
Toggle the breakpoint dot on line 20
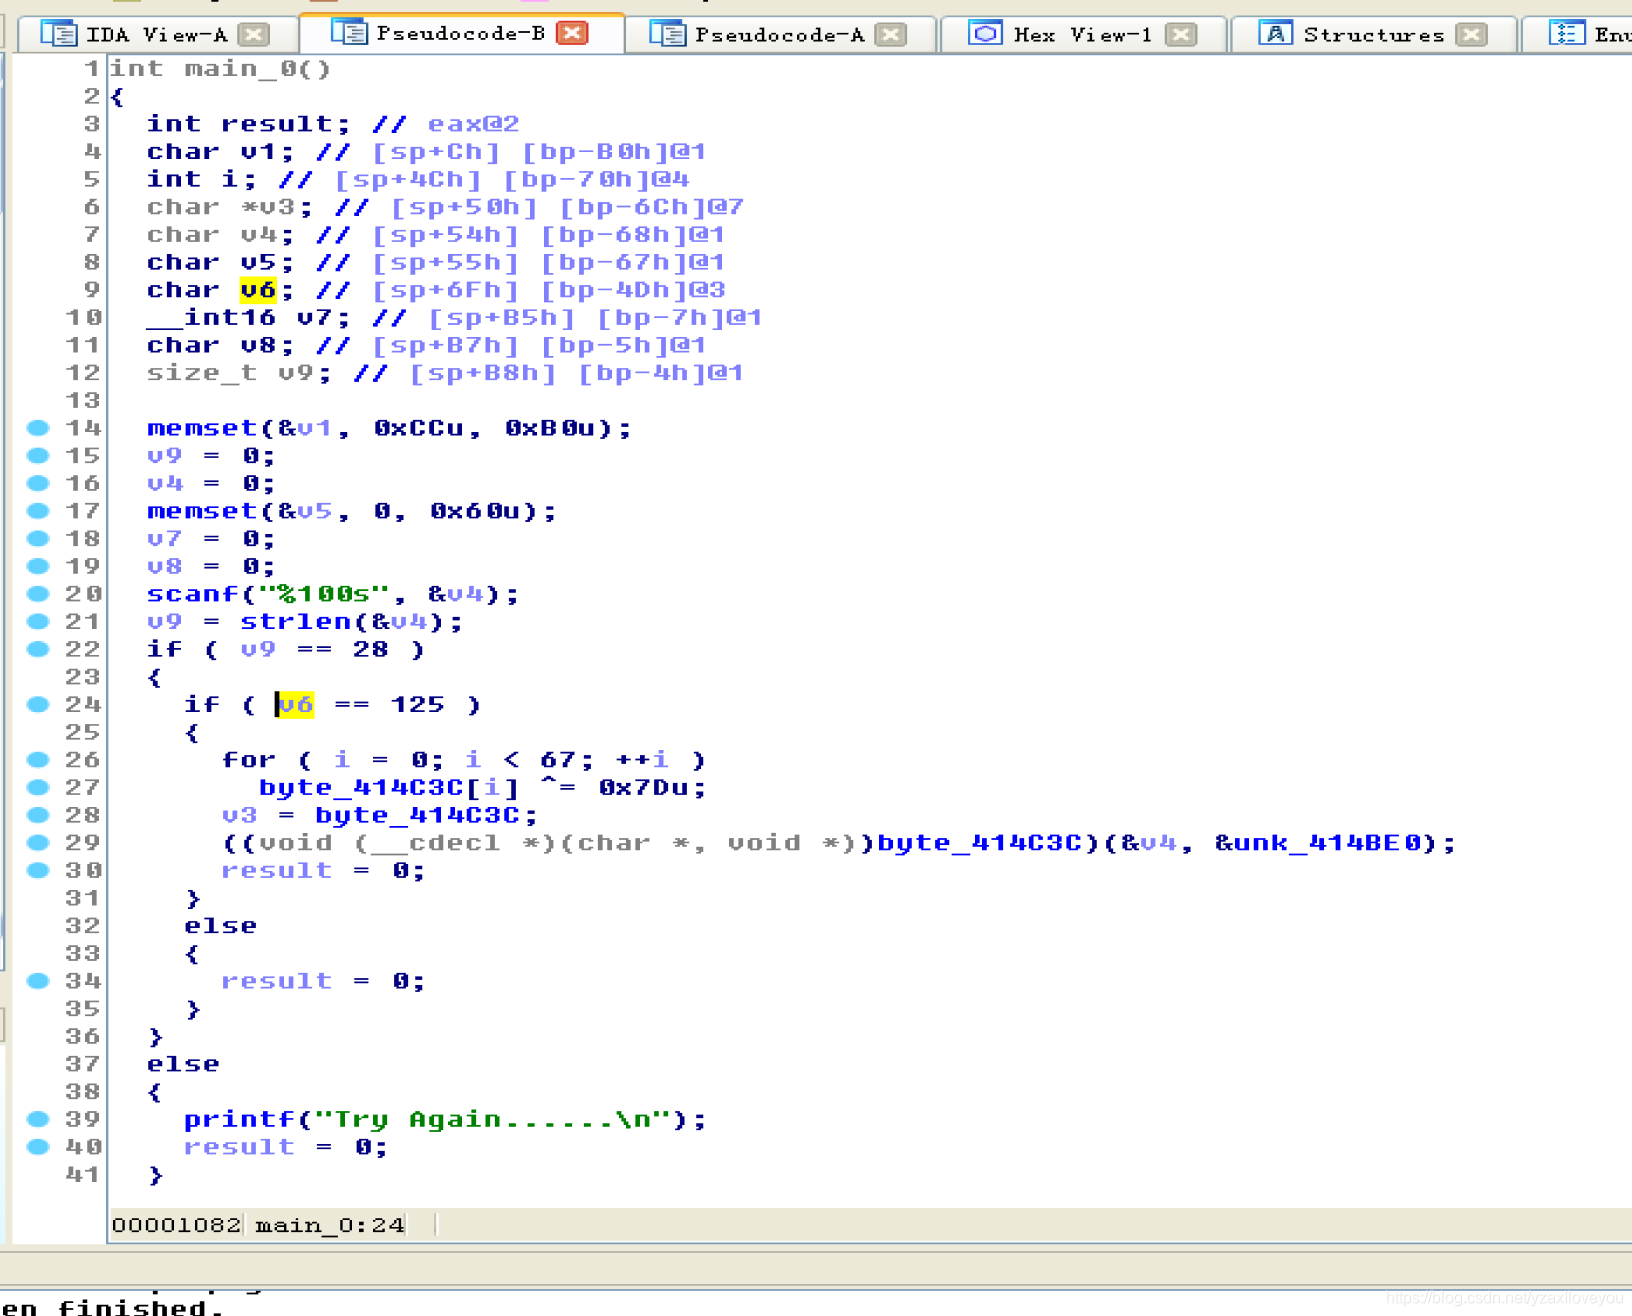pyautogui.click(x=38, y=594)
